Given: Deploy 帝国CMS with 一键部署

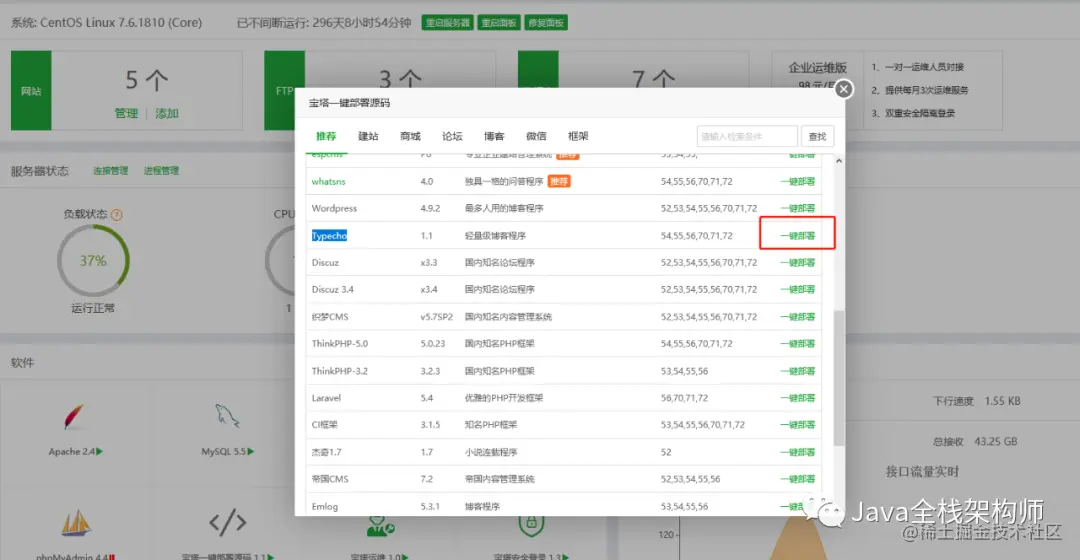Looking at the screenshot, I should click(798, 479).
